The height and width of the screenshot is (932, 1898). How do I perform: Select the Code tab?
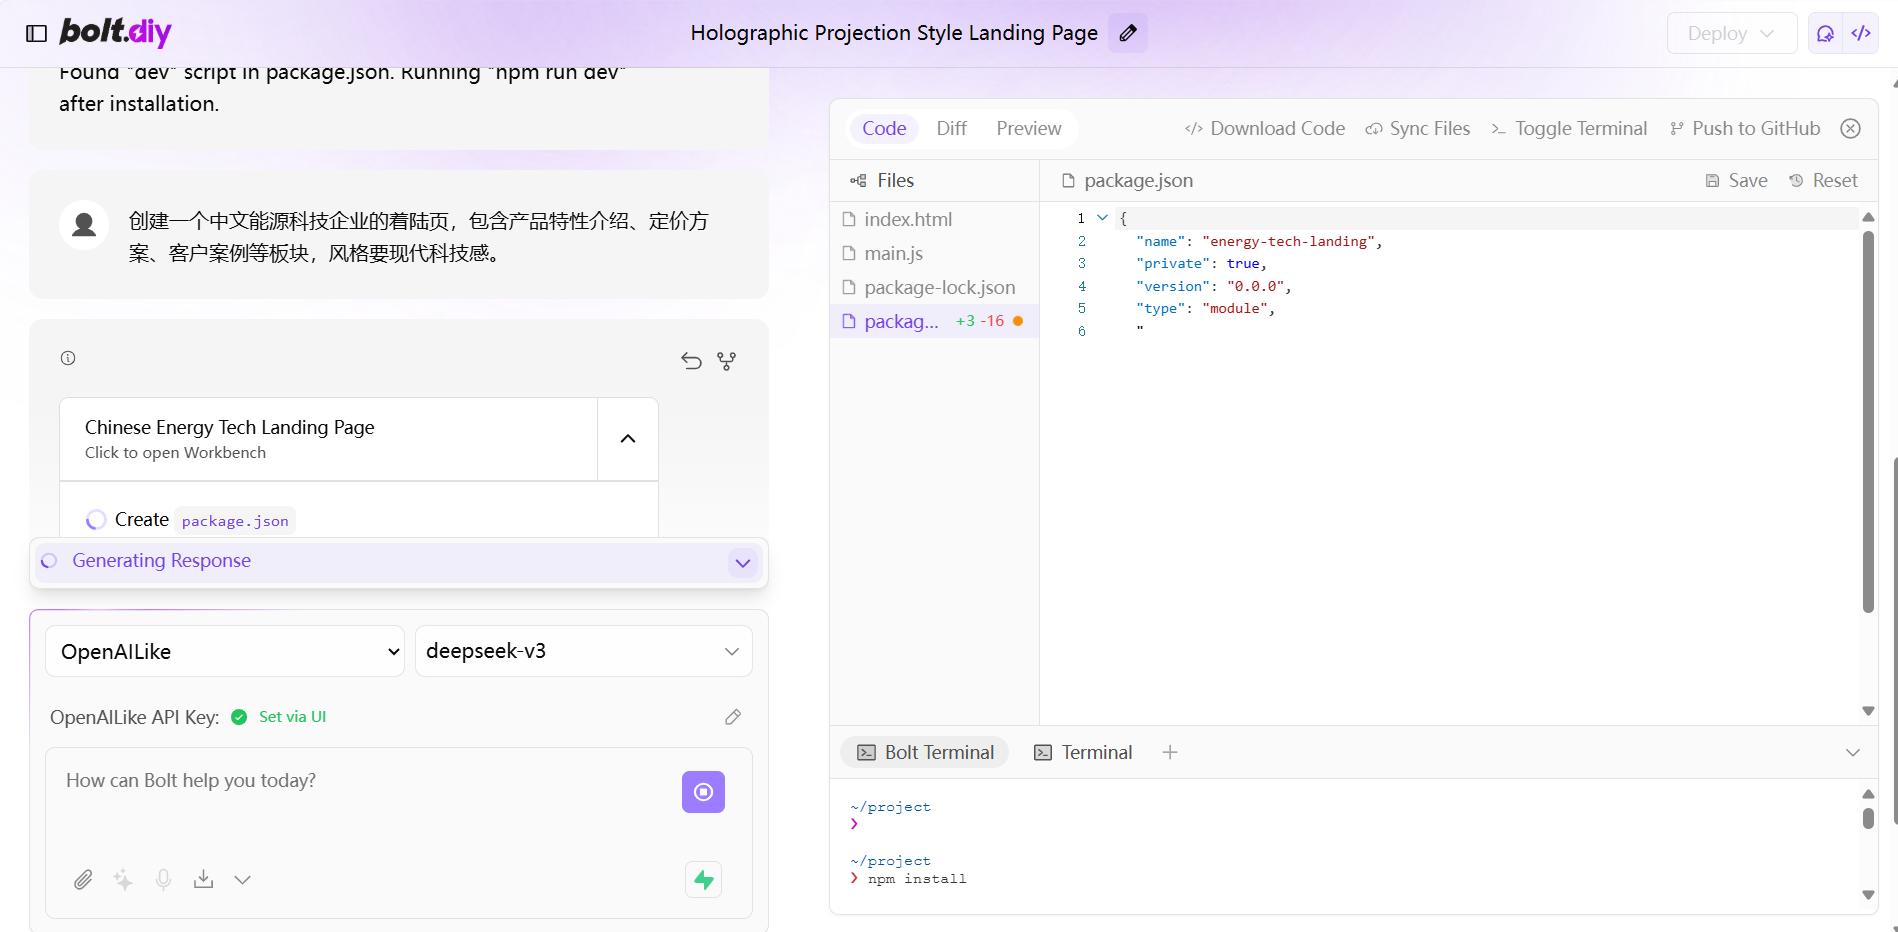point(884,128)
